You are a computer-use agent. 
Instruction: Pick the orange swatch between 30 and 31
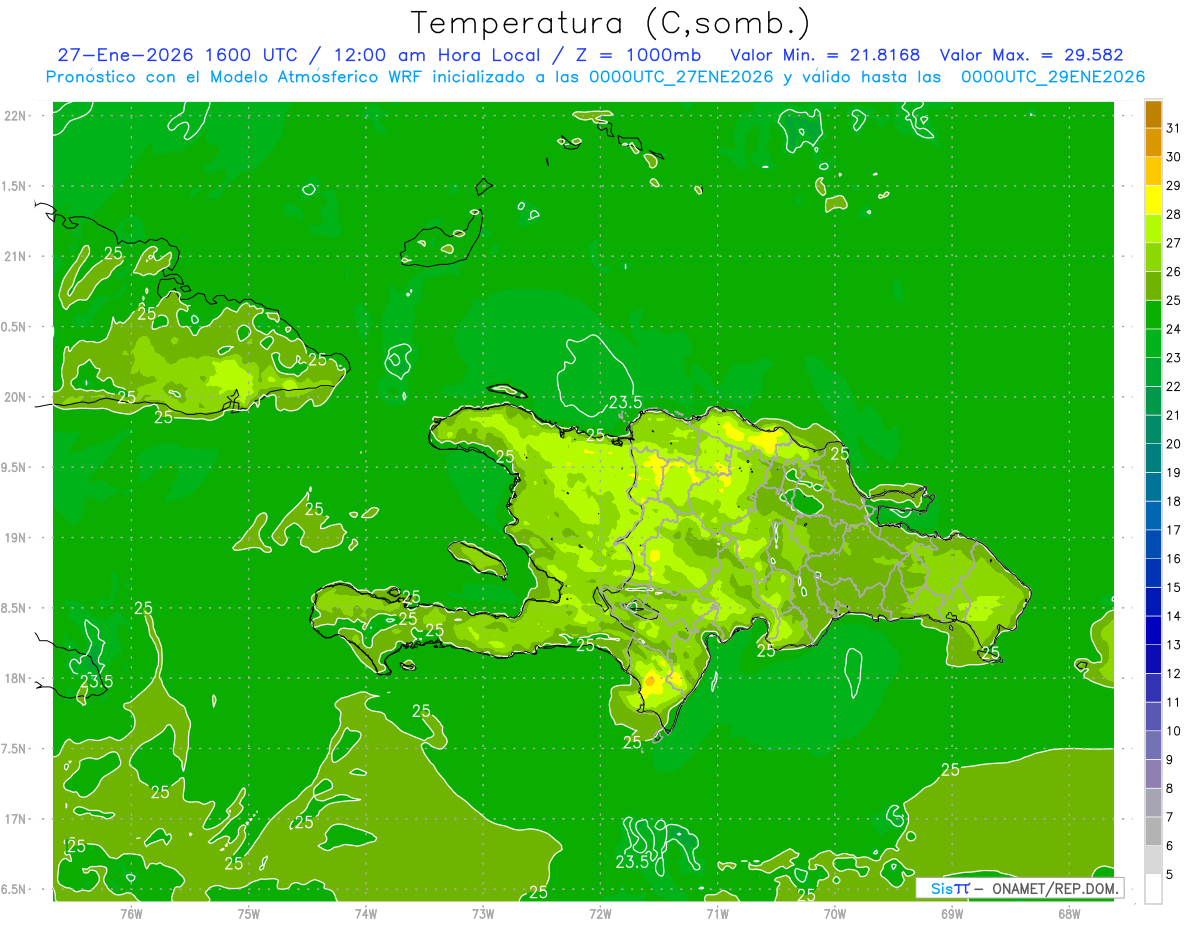tap(1153, 143)
